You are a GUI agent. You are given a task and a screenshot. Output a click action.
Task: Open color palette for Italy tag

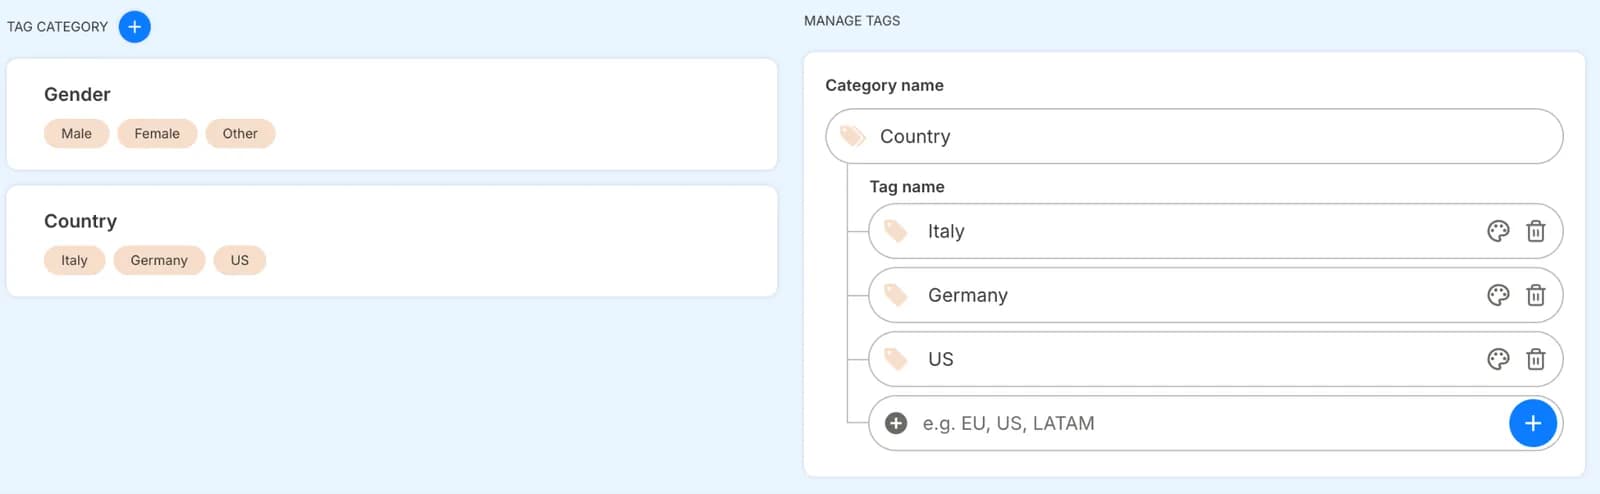1498,231
